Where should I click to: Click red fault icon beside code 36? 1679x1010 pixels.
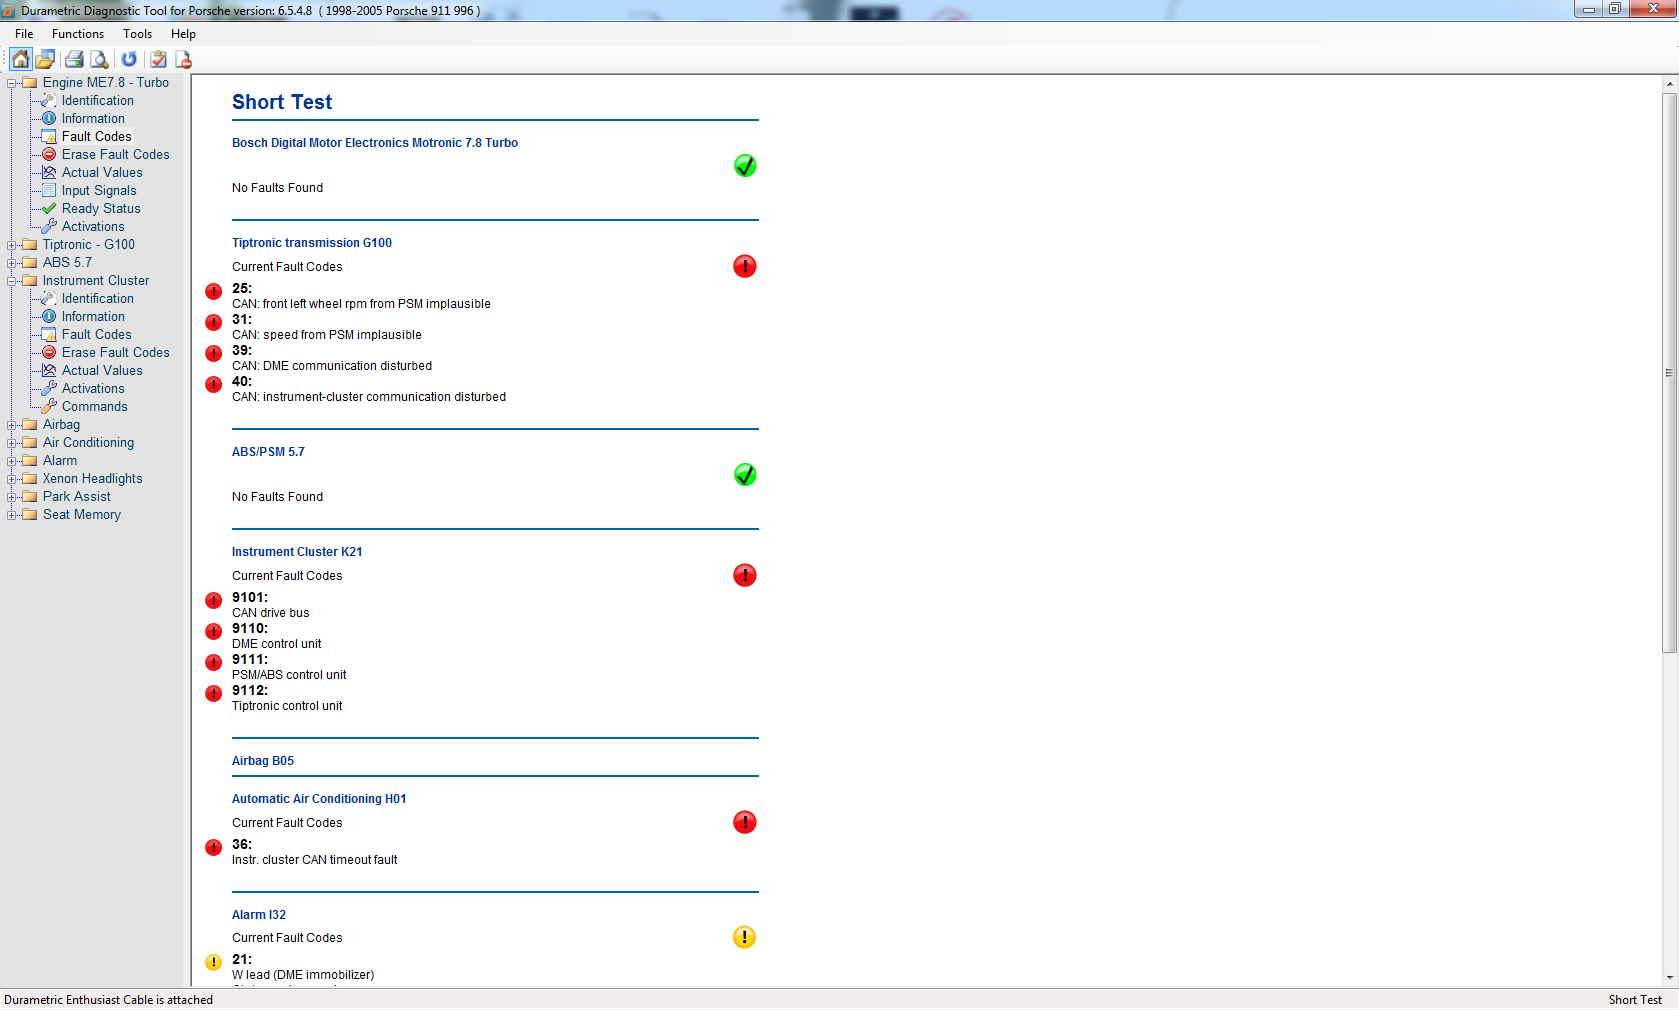click(x=214, y=847)
